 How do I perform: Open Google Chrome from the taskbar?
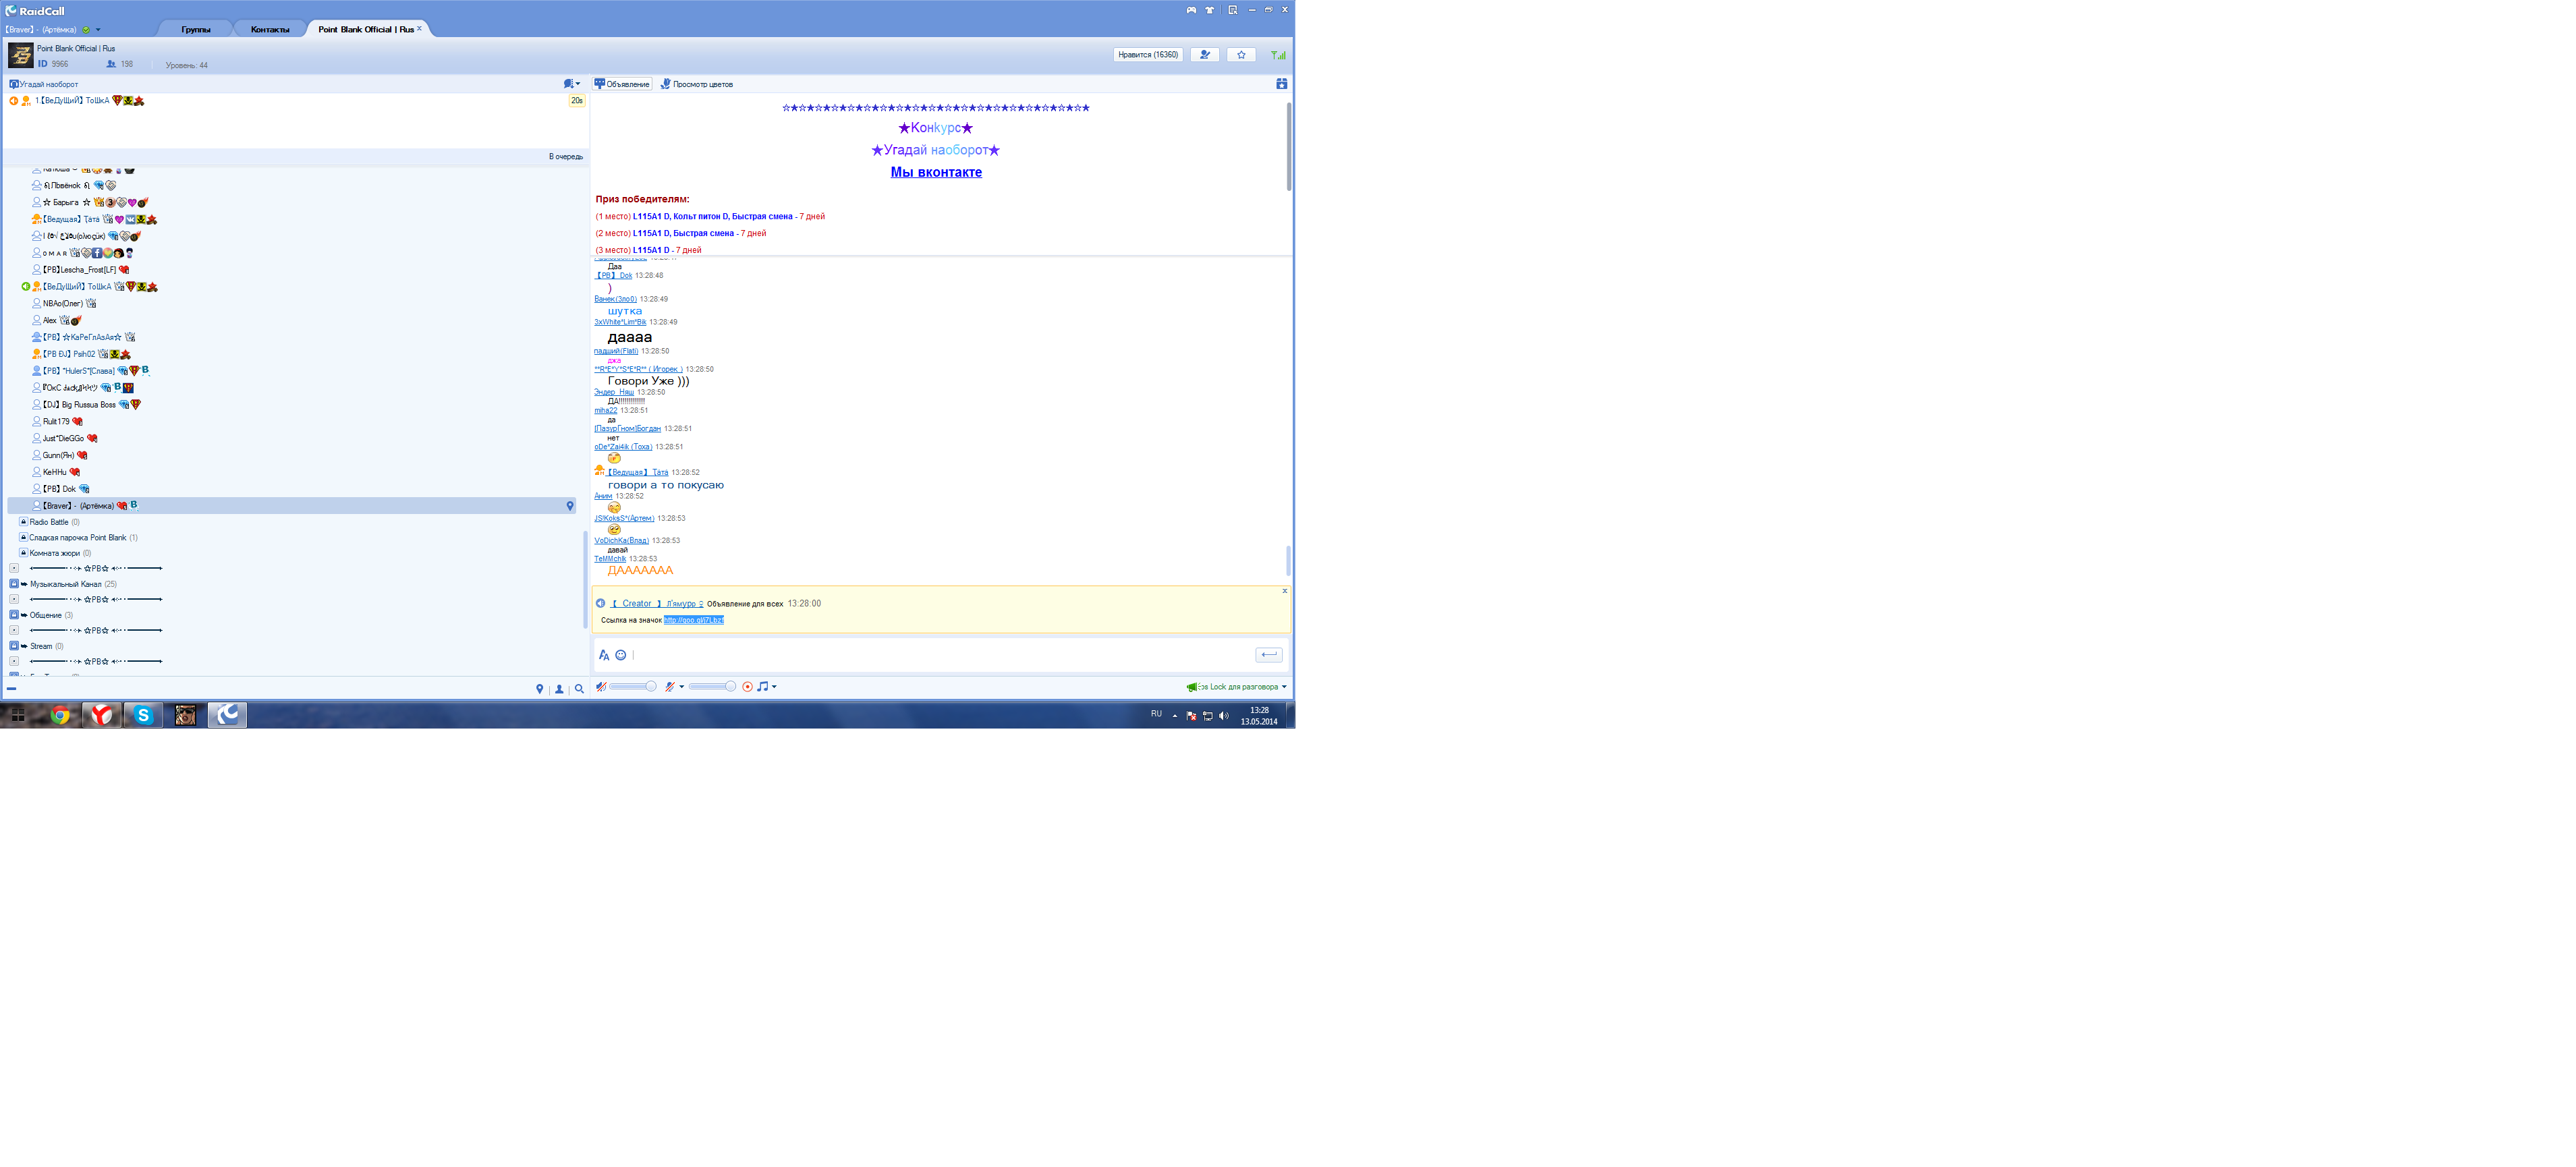point(60,715)
